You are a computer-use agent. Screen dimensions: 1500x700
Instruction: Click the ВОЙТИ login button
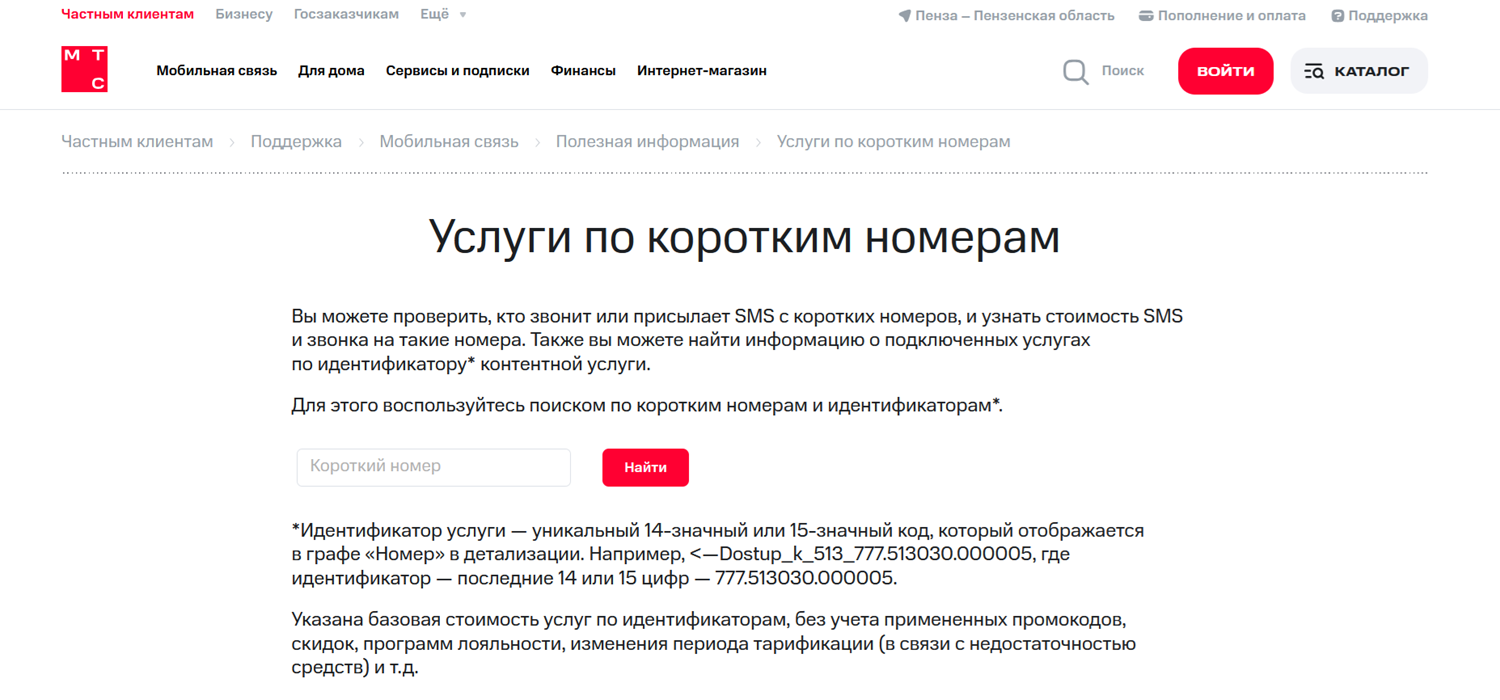(x=1225, y=71)
